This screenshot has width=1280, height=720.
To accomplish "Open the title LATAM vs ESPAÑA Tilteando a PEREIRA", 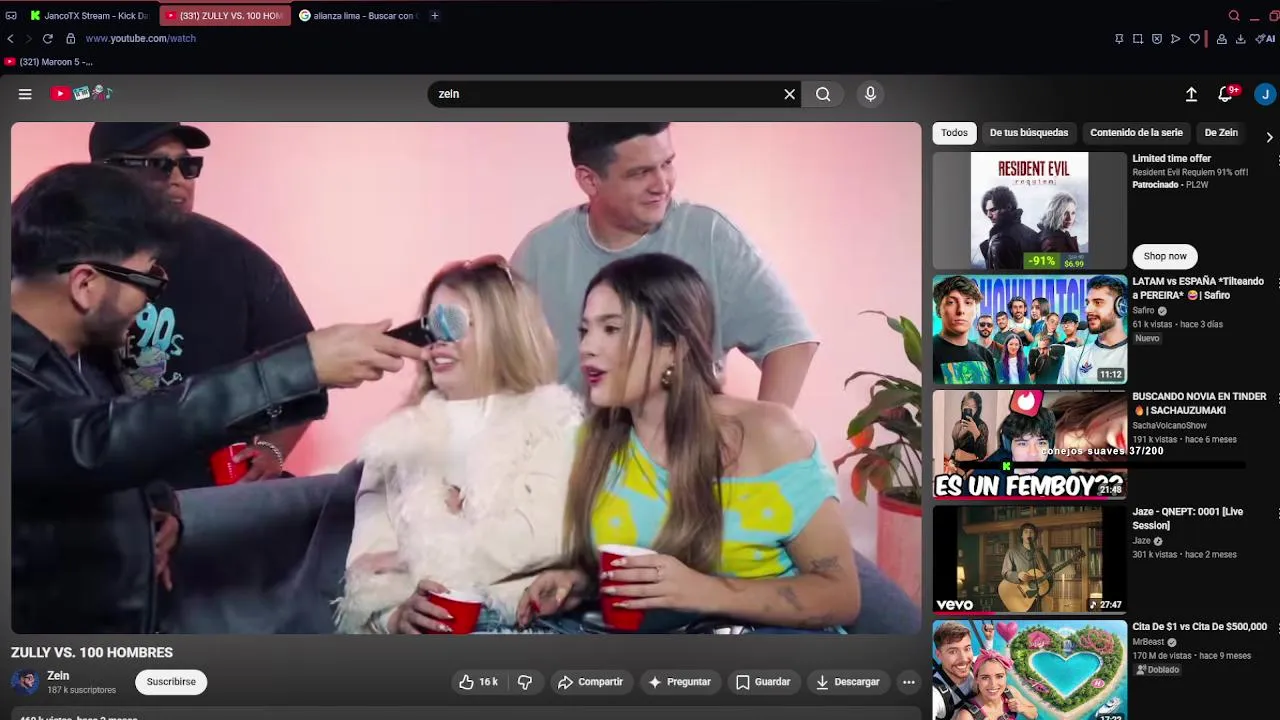I will (x=1198, y=289).
